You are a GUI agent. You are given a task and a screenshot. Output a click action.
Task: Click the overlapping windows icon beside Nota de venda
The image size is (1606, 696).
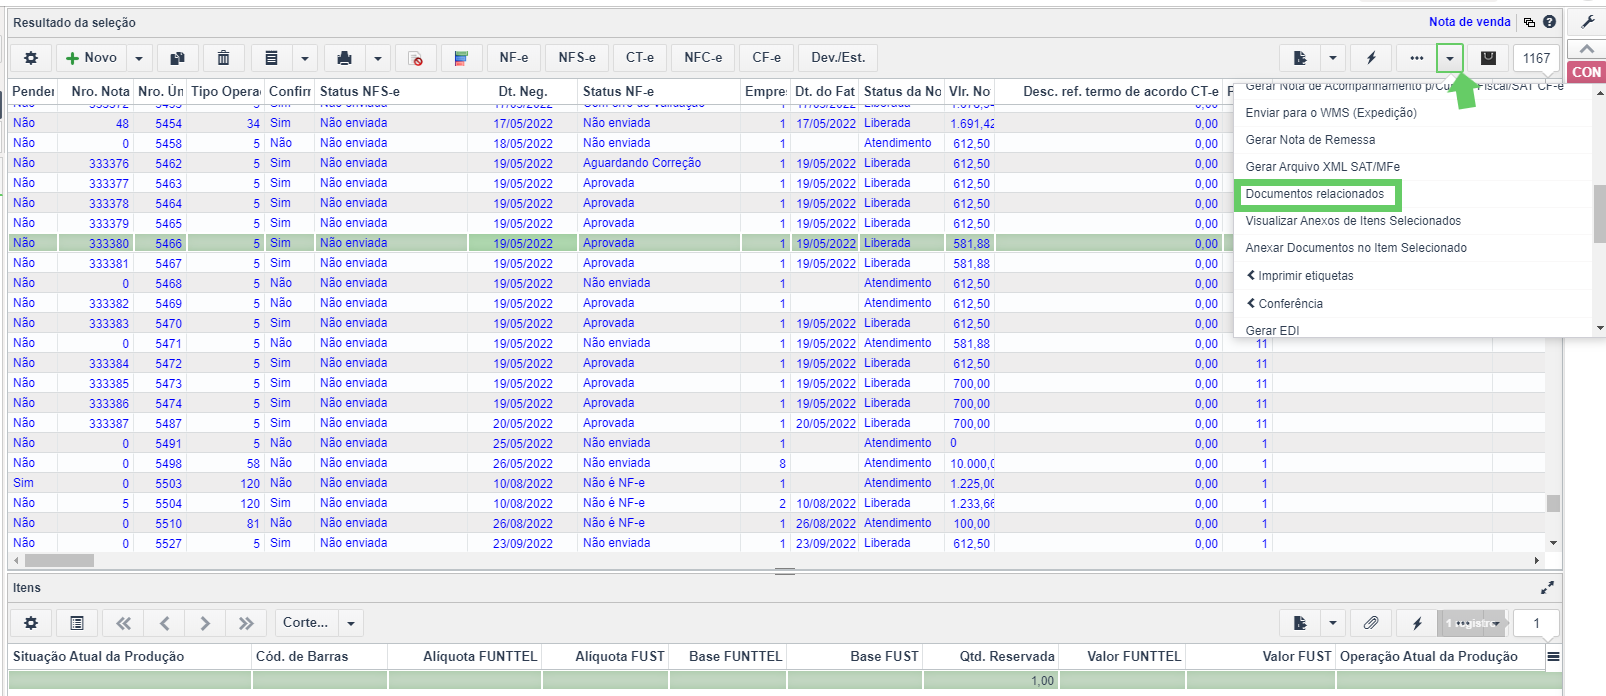click(x=1529, y=22)
